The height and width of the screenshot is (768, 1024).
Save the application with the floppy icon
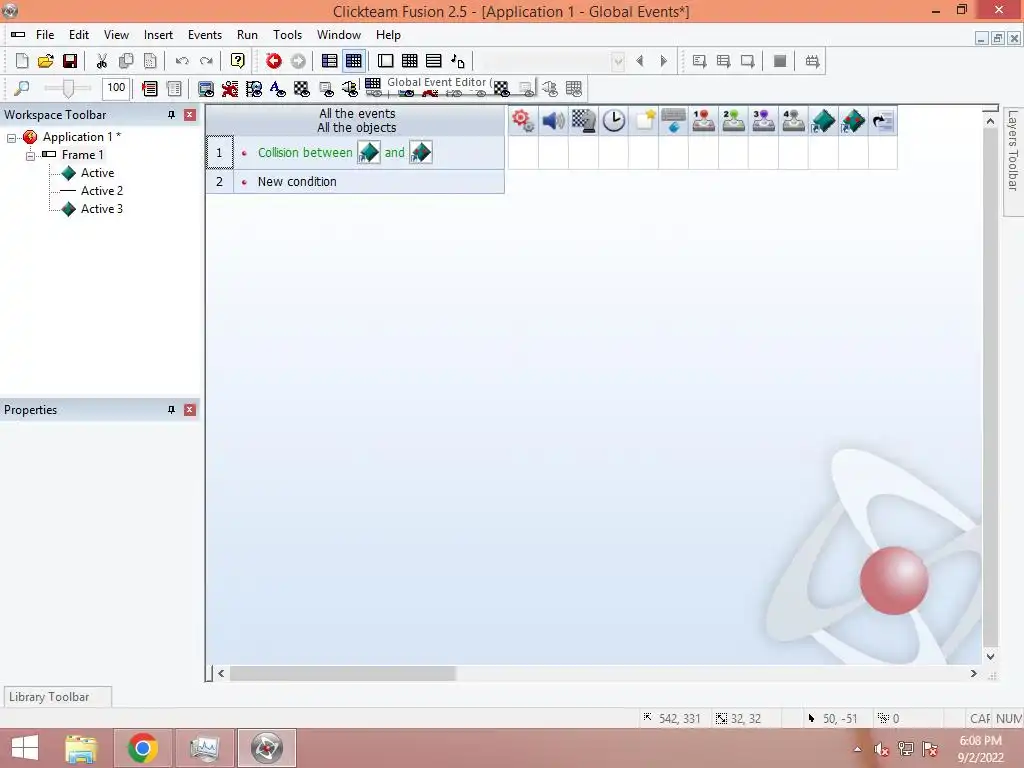(x=70, y=61)
